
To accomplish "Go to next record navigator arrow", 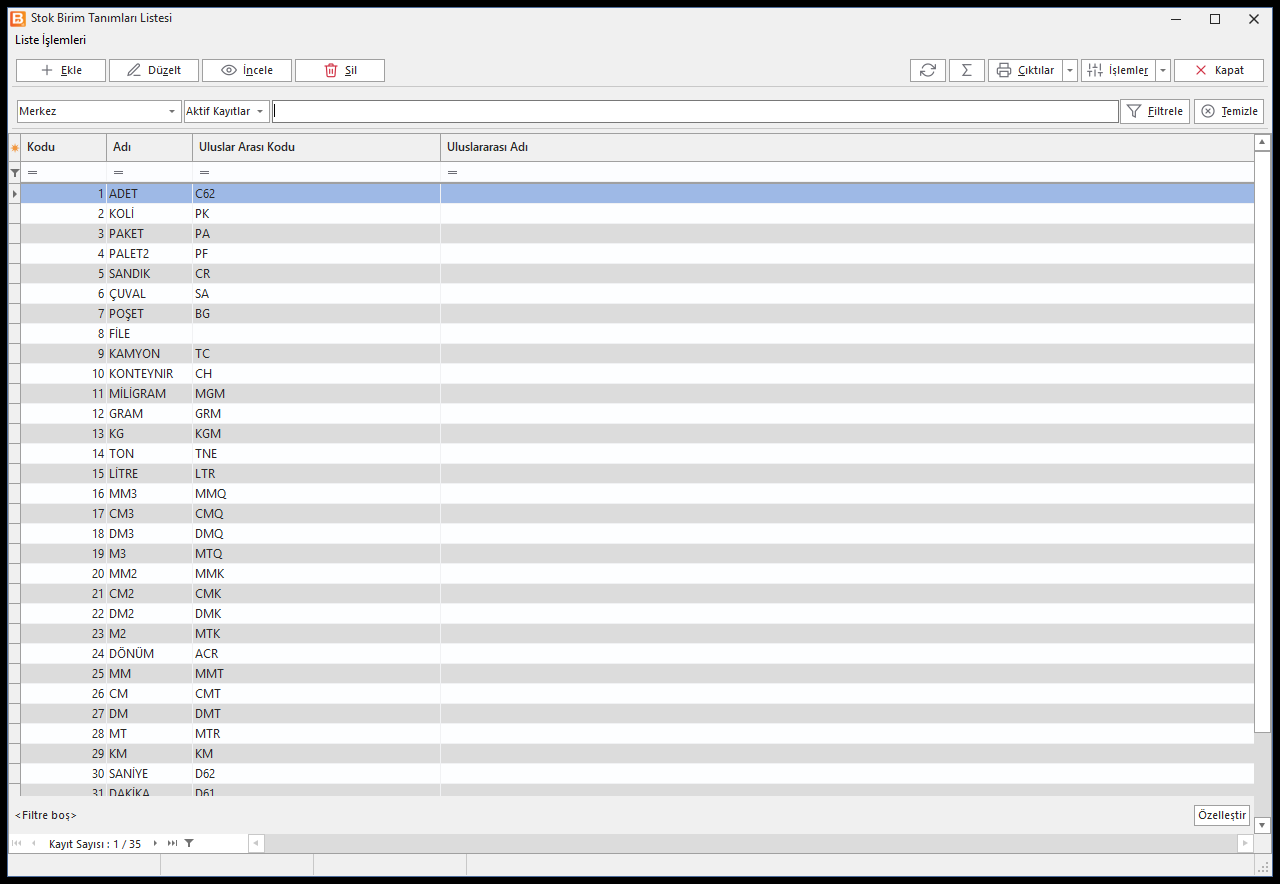I will [155, 843].
